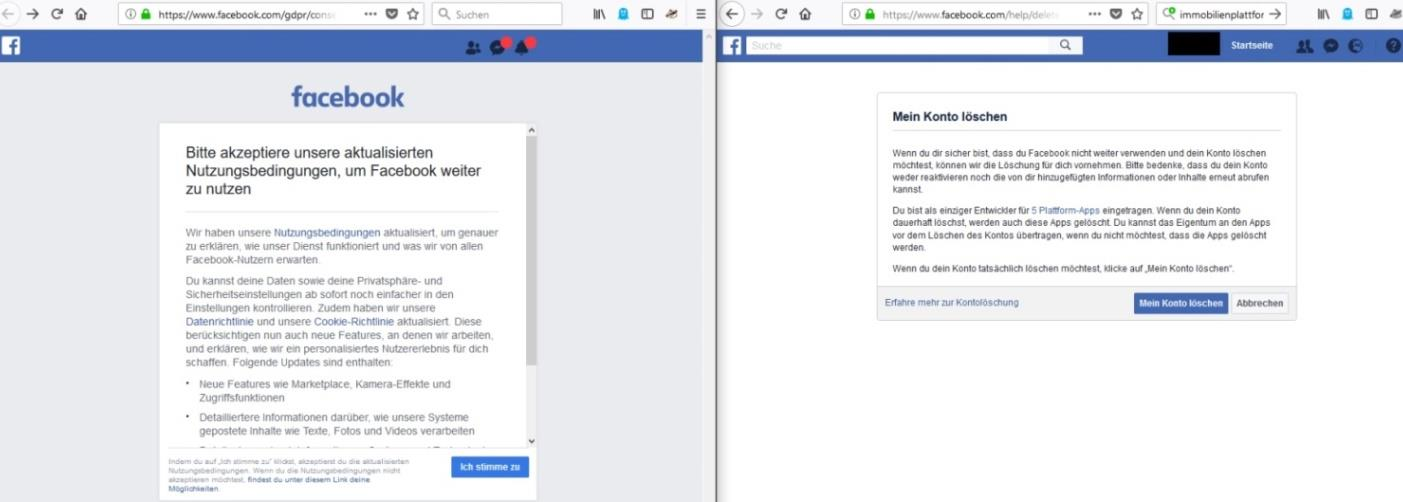Open friend requests icon in the right Facebook bar
This screenshot has width=1403, height=502.
pos(1304,46)
